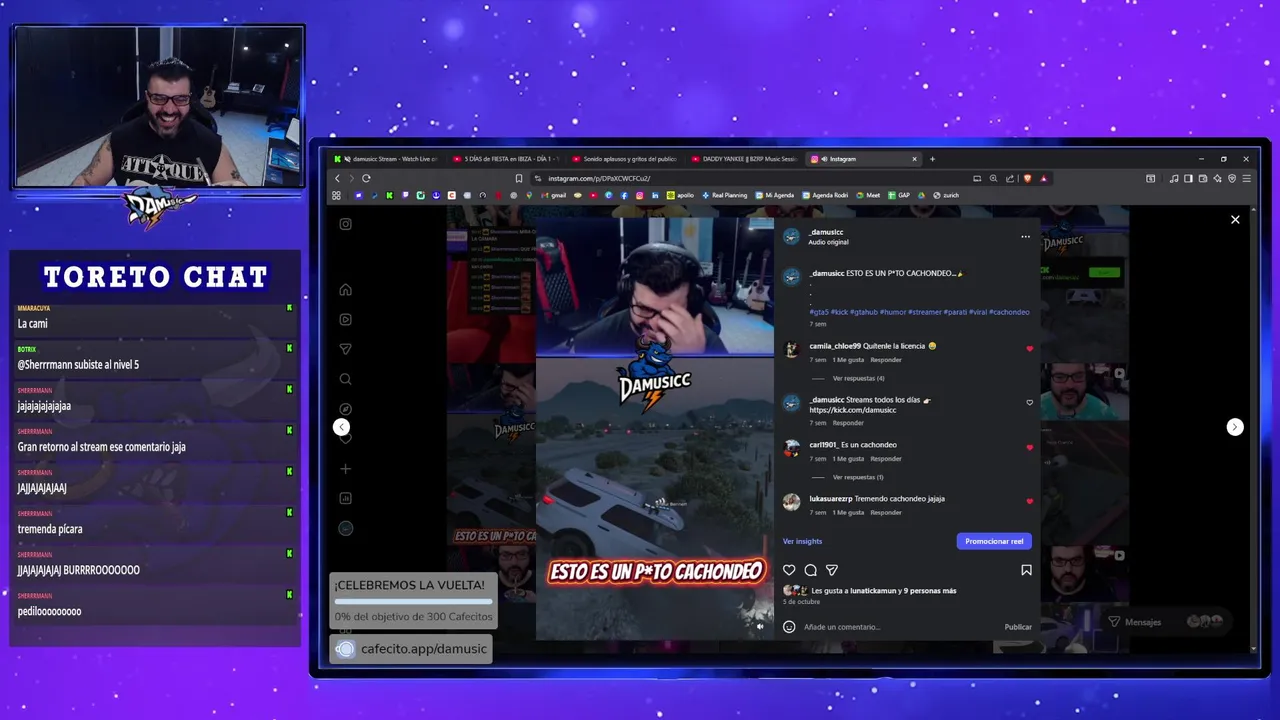Toggle heart on carl1901_ comment
Viewport: 1280px width, 720px height.
tap(1029, 448)
